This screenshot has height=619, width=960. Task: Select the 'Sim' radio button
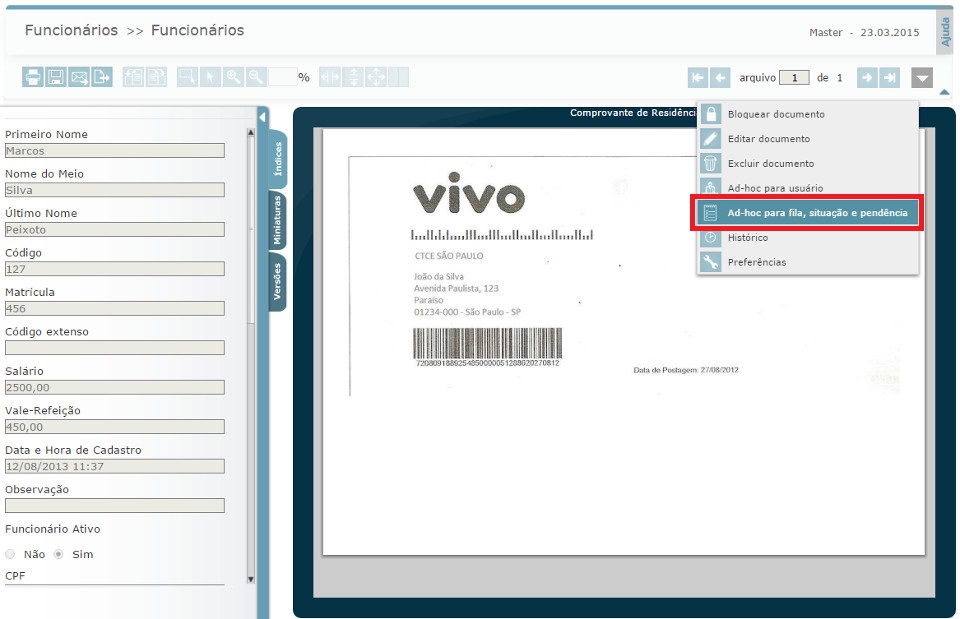point(59,554)
